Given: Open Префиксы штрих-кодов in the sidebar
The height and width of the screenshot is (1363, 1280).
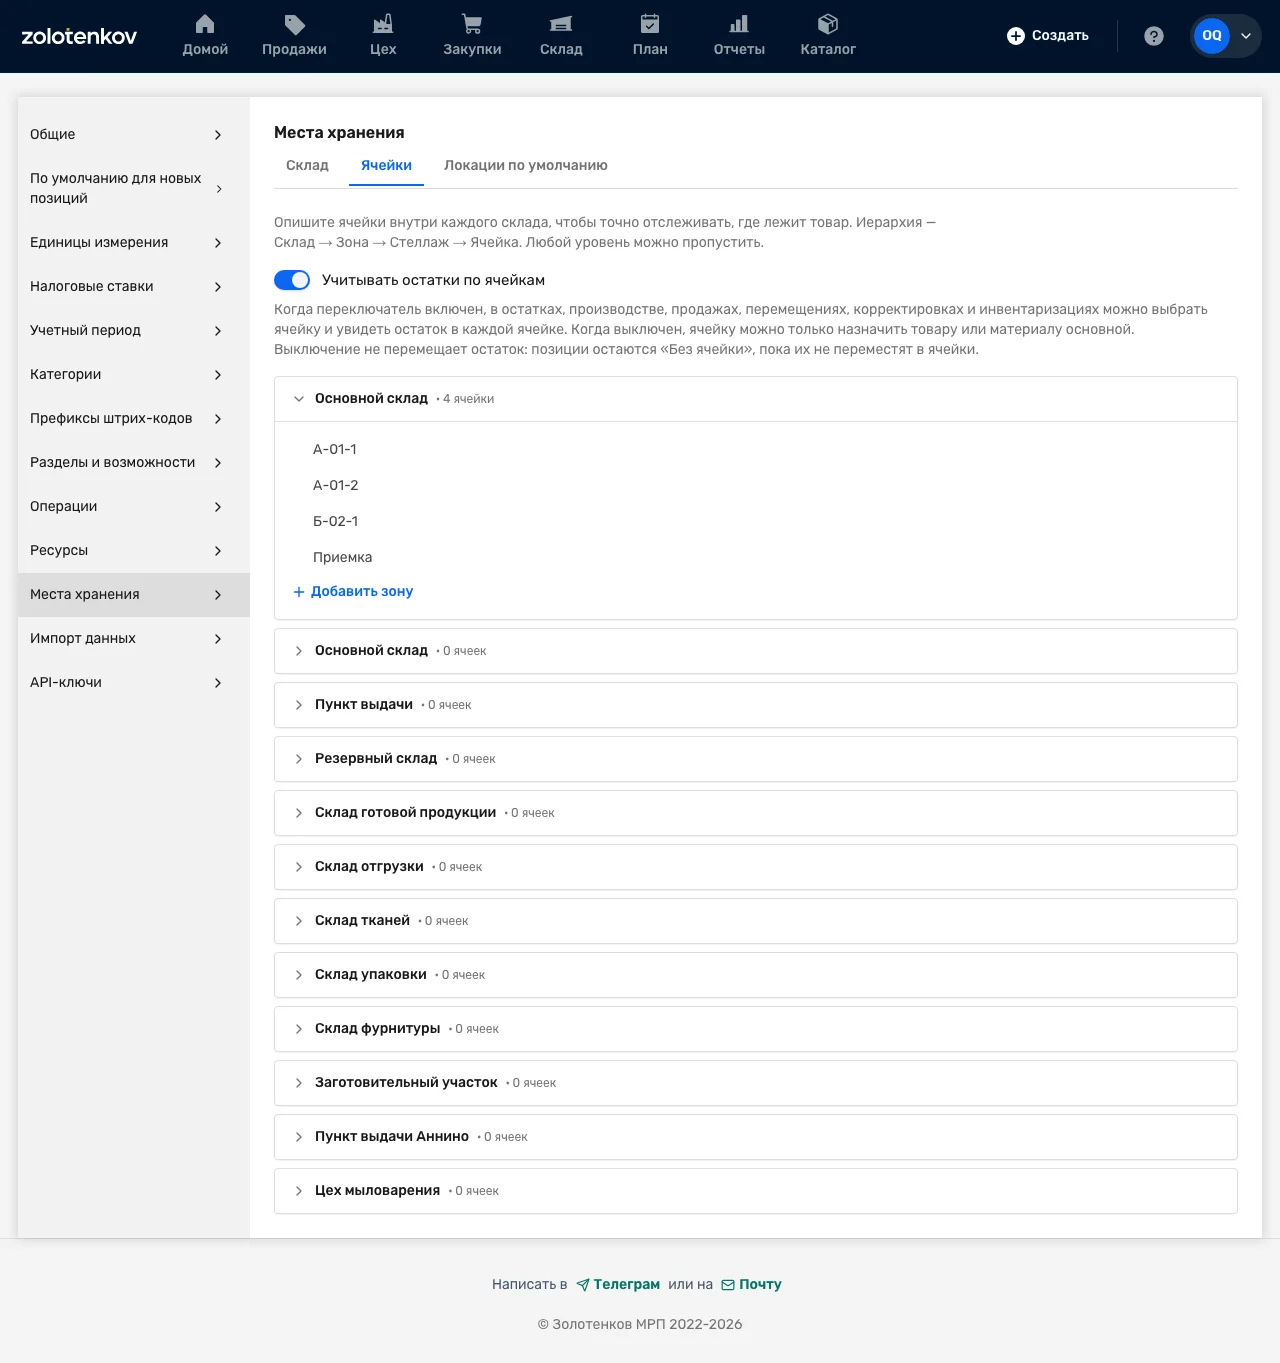Looking at the screenshot, I should (134, 419).
